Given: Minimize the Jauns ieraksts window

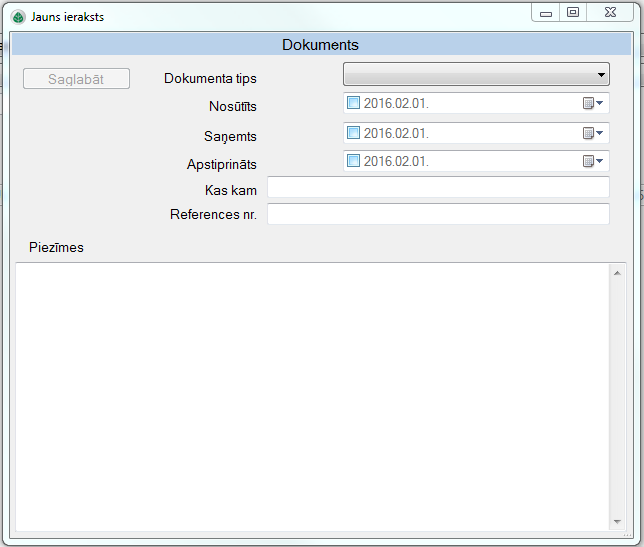Looking at the screenshot, I should click(x=545, y=13).
